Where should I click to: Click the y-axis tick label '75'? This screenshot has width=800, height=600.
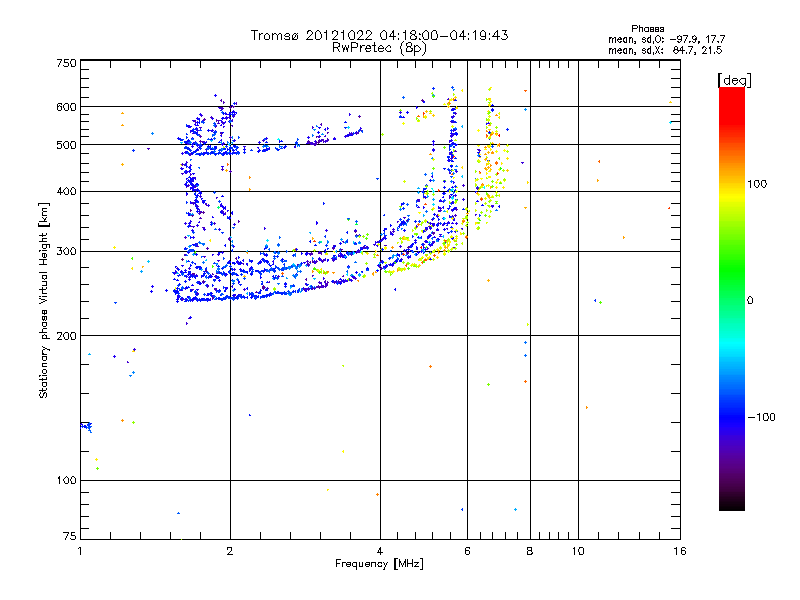click(70, 536)
